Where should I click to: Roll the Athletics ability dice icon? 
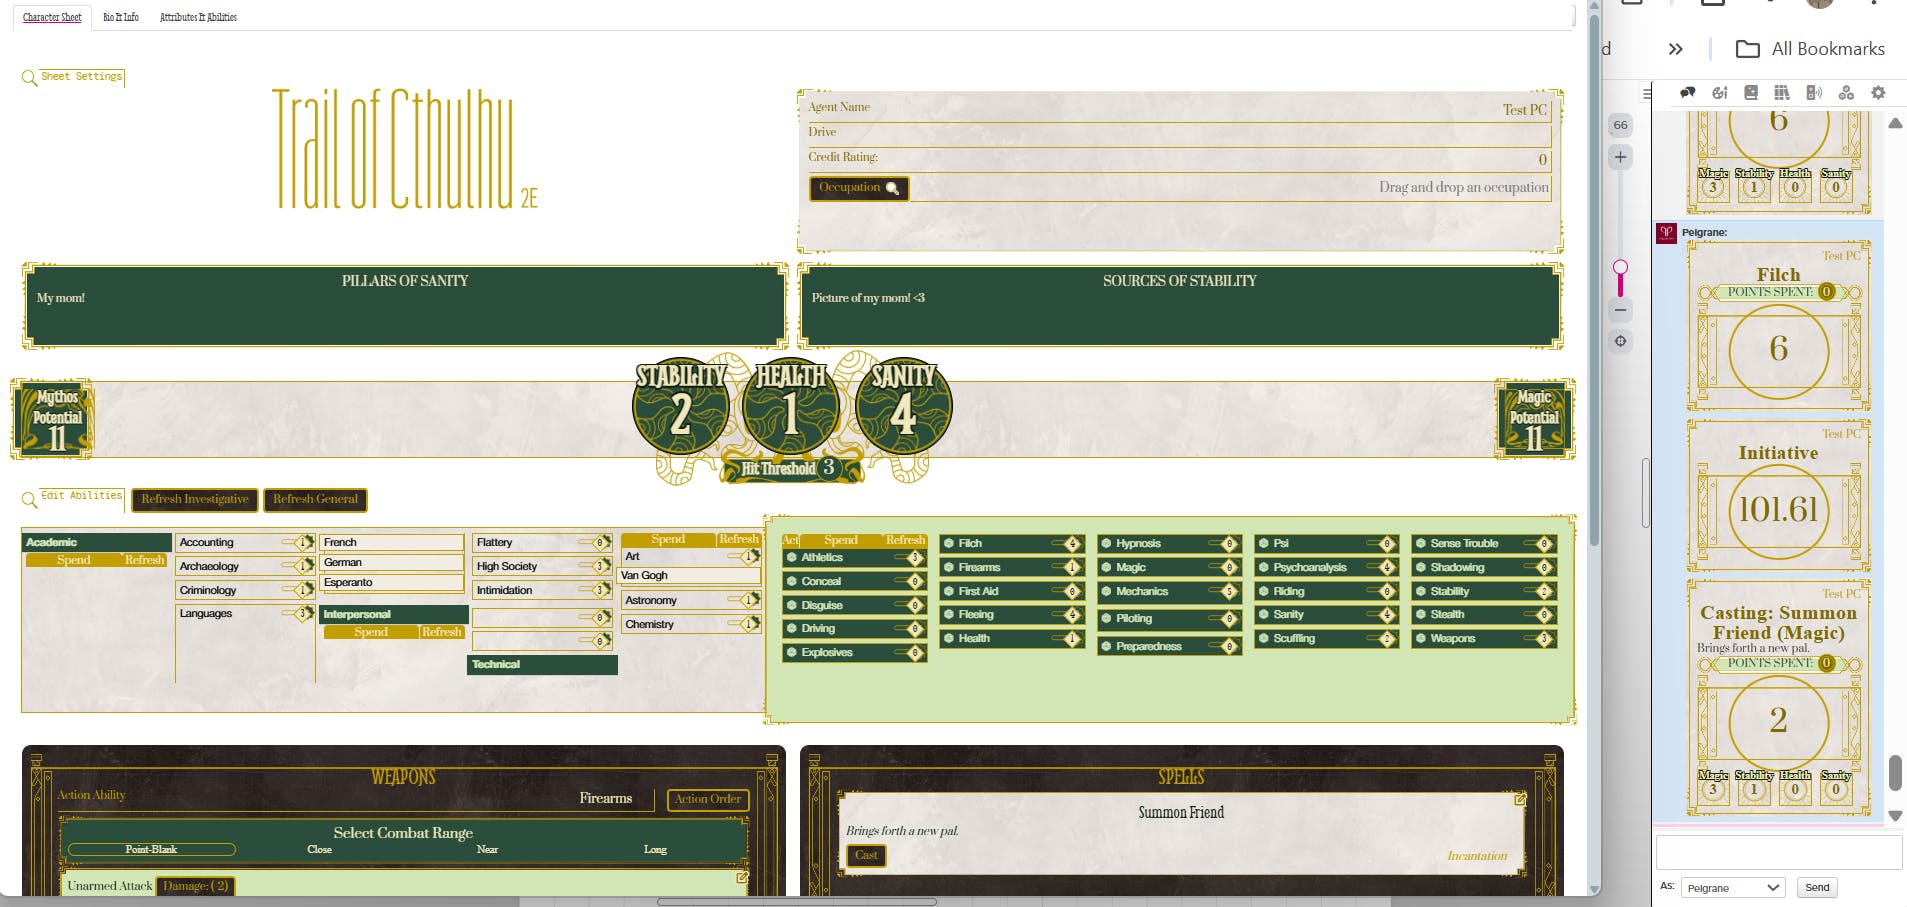click(791, 558)
